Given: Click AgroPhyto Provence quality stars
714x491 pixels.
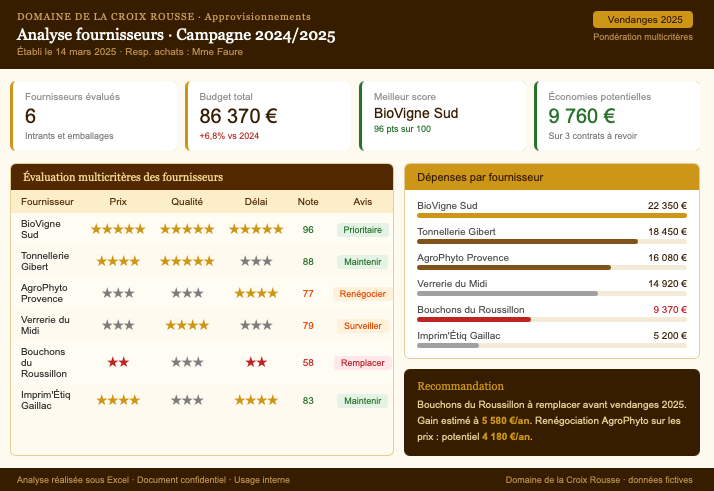Looking at the screenshot, I should pyautogui.click(x=187, y=293).
